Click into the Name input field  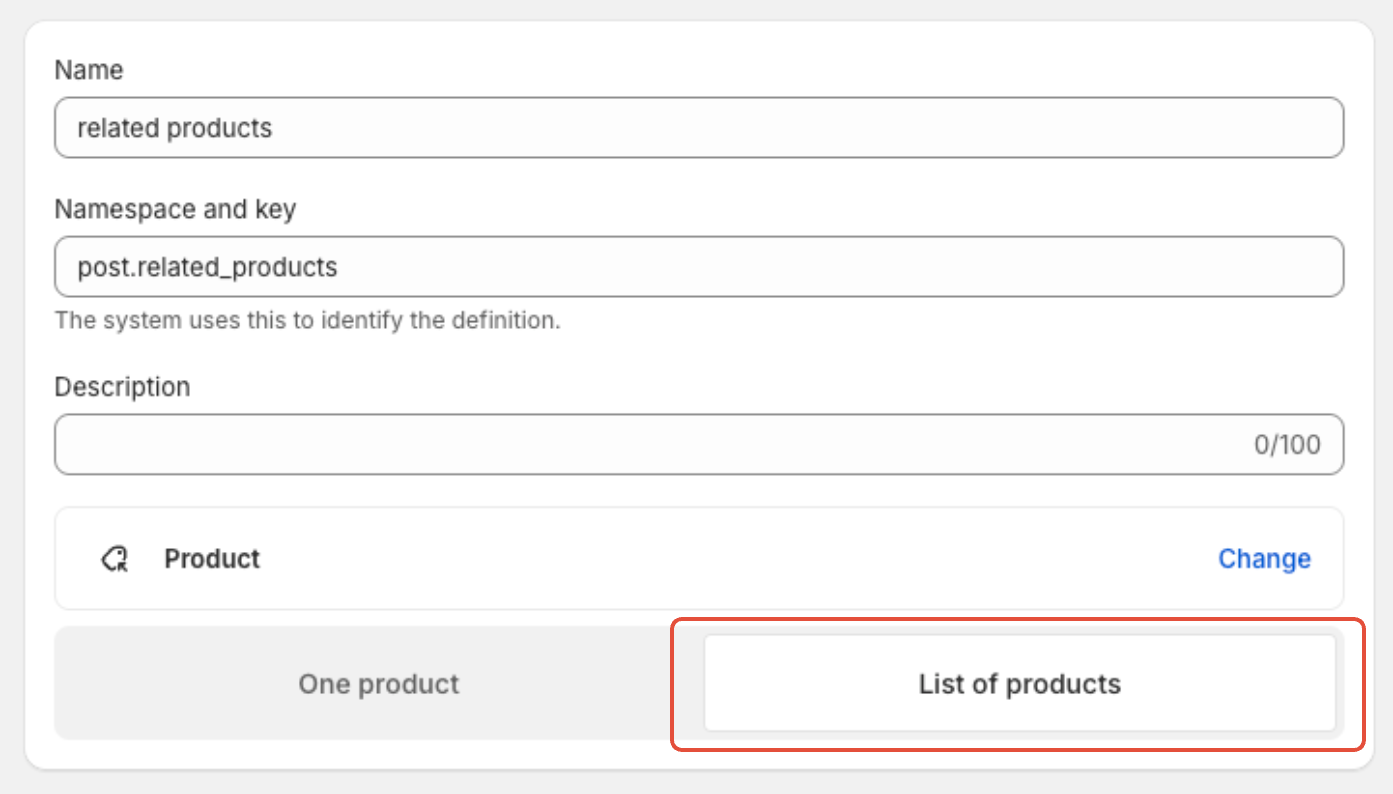pos(698,128)
